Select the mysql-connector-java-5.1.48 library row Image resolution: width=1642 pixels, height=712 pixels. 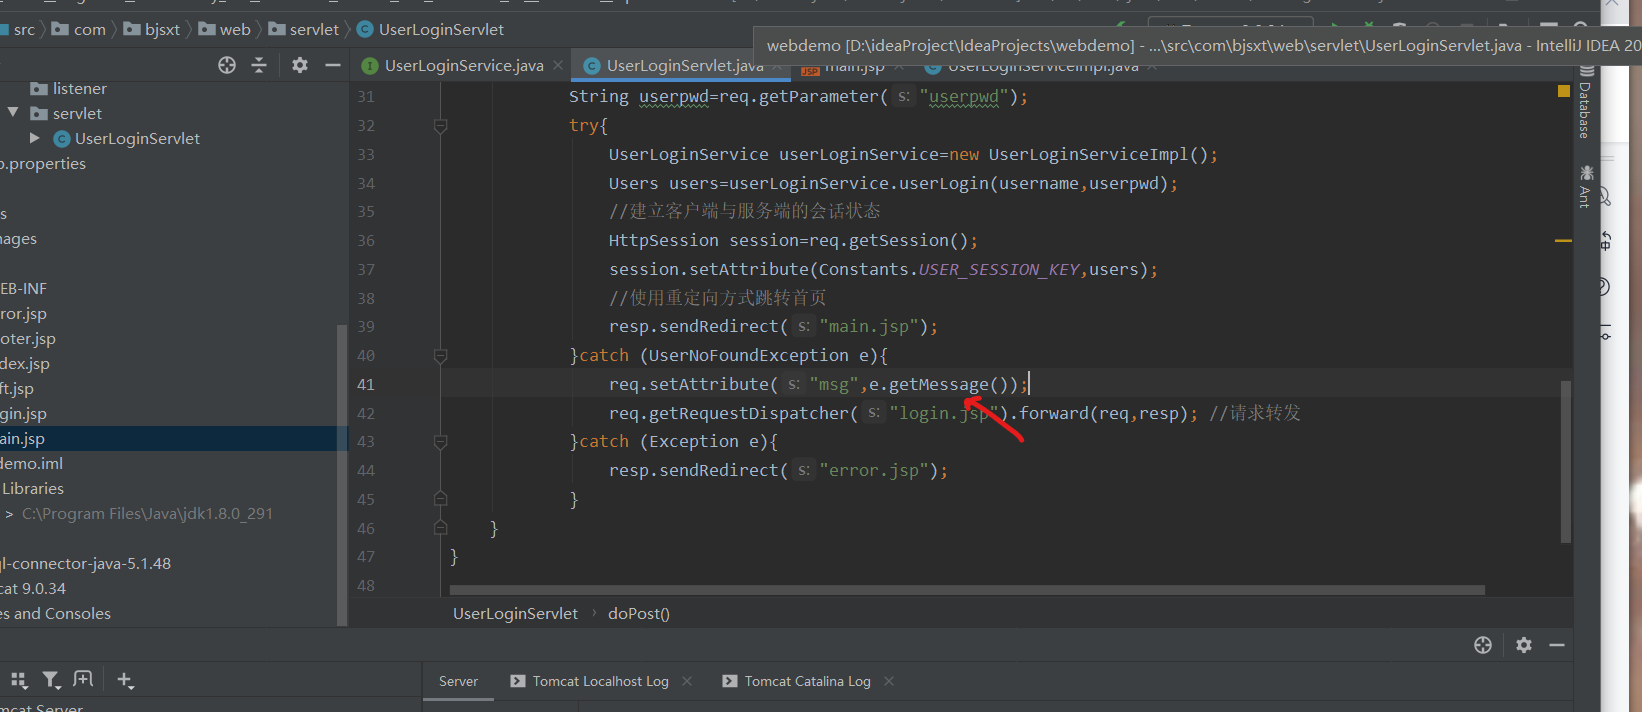(170, 564)
